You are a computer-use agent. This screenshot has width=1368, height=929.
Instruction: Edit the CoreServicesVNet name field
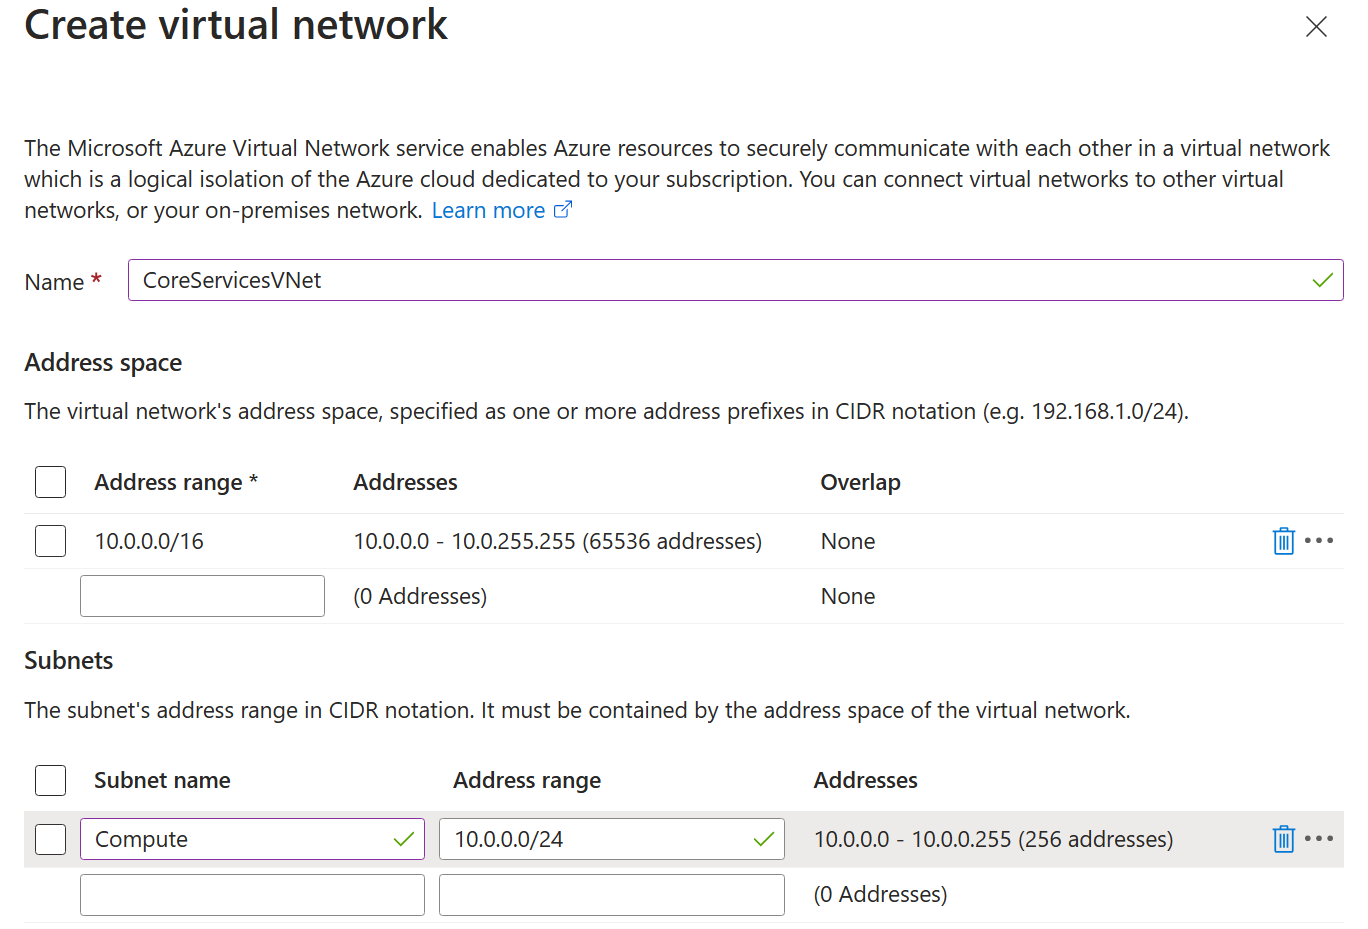pos(720,280)
